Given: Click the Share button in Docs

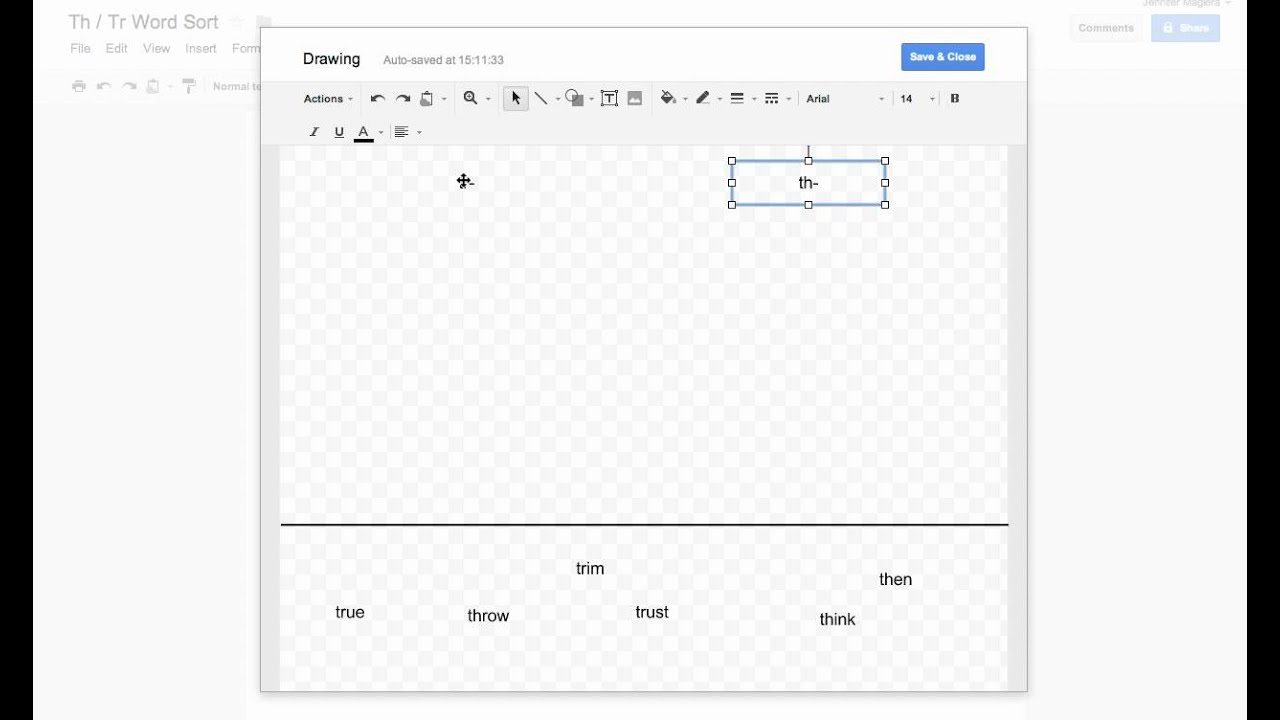Looking at the screenshot, I should pos(1185,28).
